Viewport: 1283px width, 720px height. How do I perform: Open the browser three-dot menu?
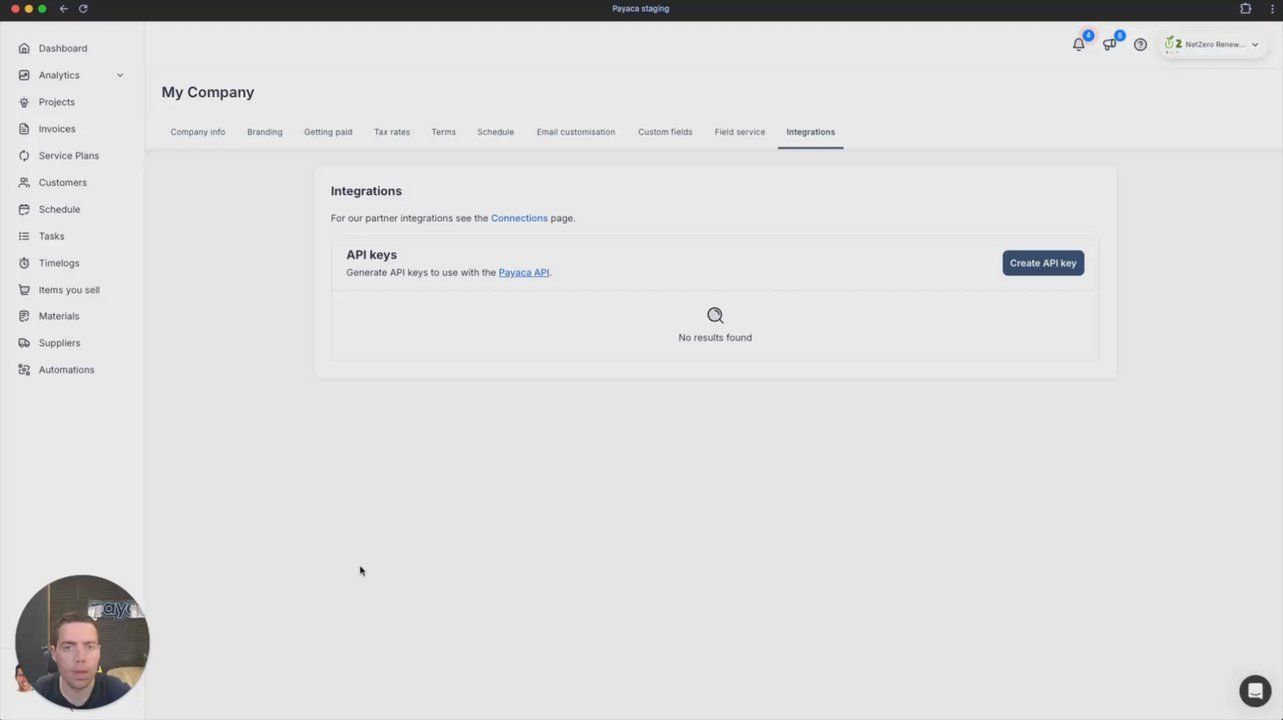pyautogui.click(x=1273, y=9)
